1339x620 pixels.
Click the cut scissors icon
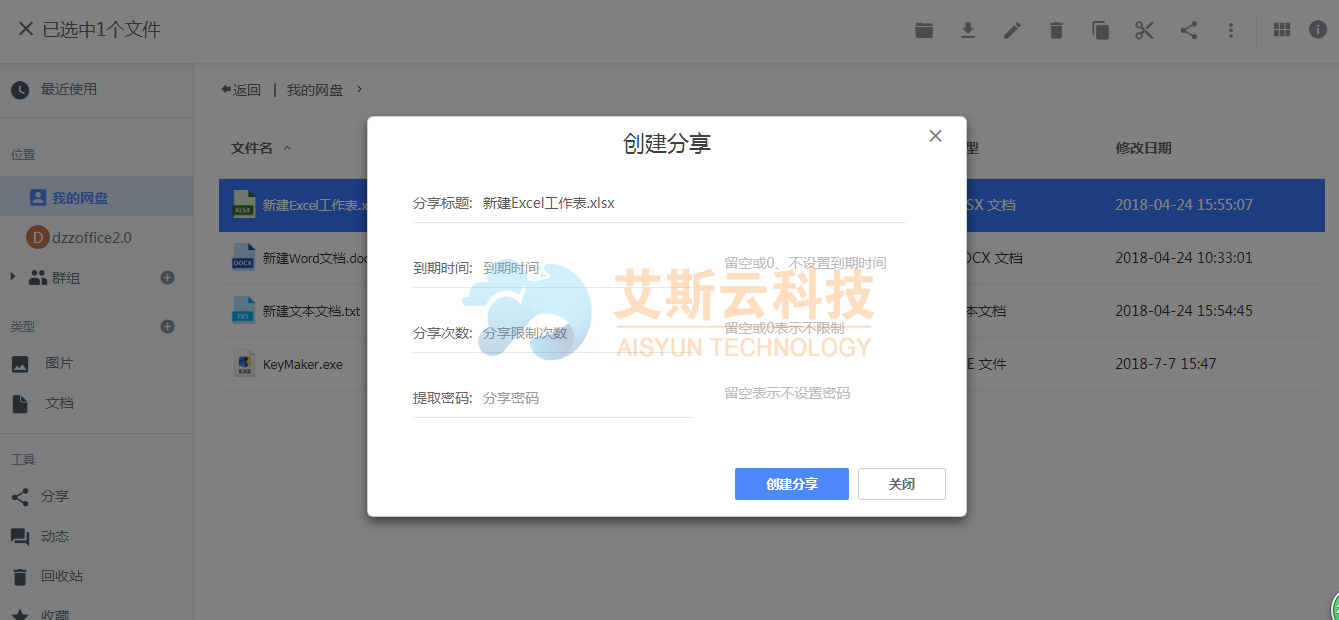point(1144,30)
